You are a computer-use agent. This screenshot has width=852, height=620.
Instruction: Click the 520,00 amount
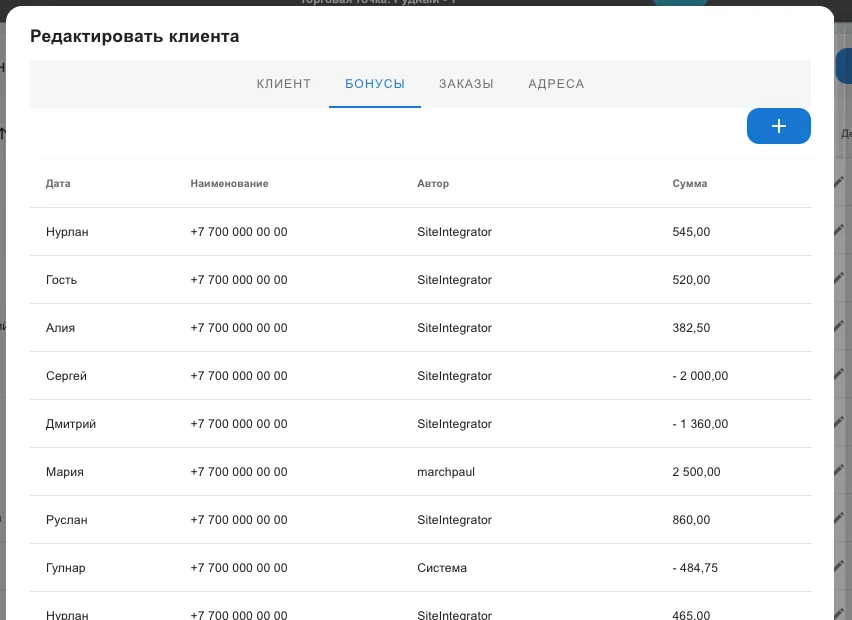click(691, 280)
